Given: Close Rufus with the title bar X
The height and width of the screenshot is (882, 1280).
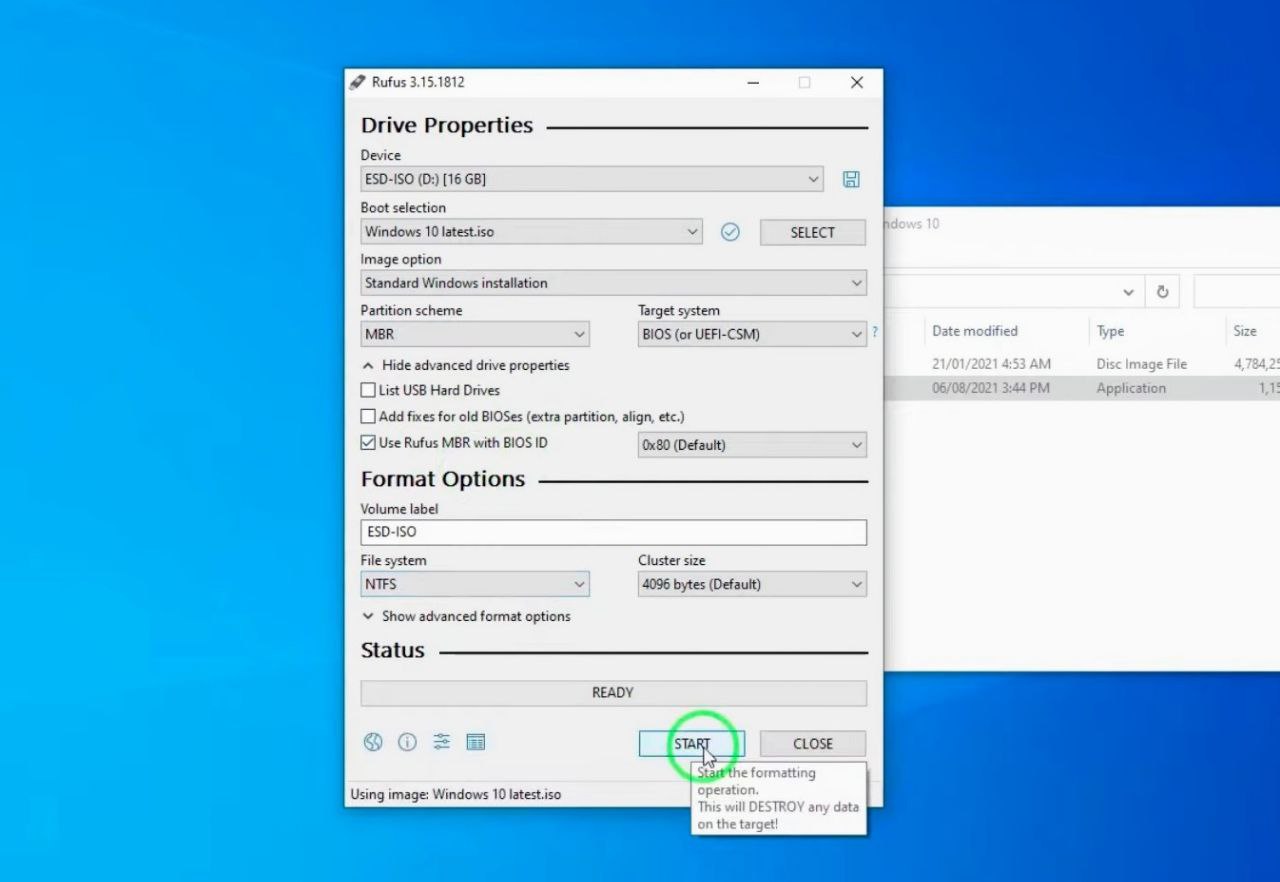Looking at the screenshot, I should coord(856,82).
